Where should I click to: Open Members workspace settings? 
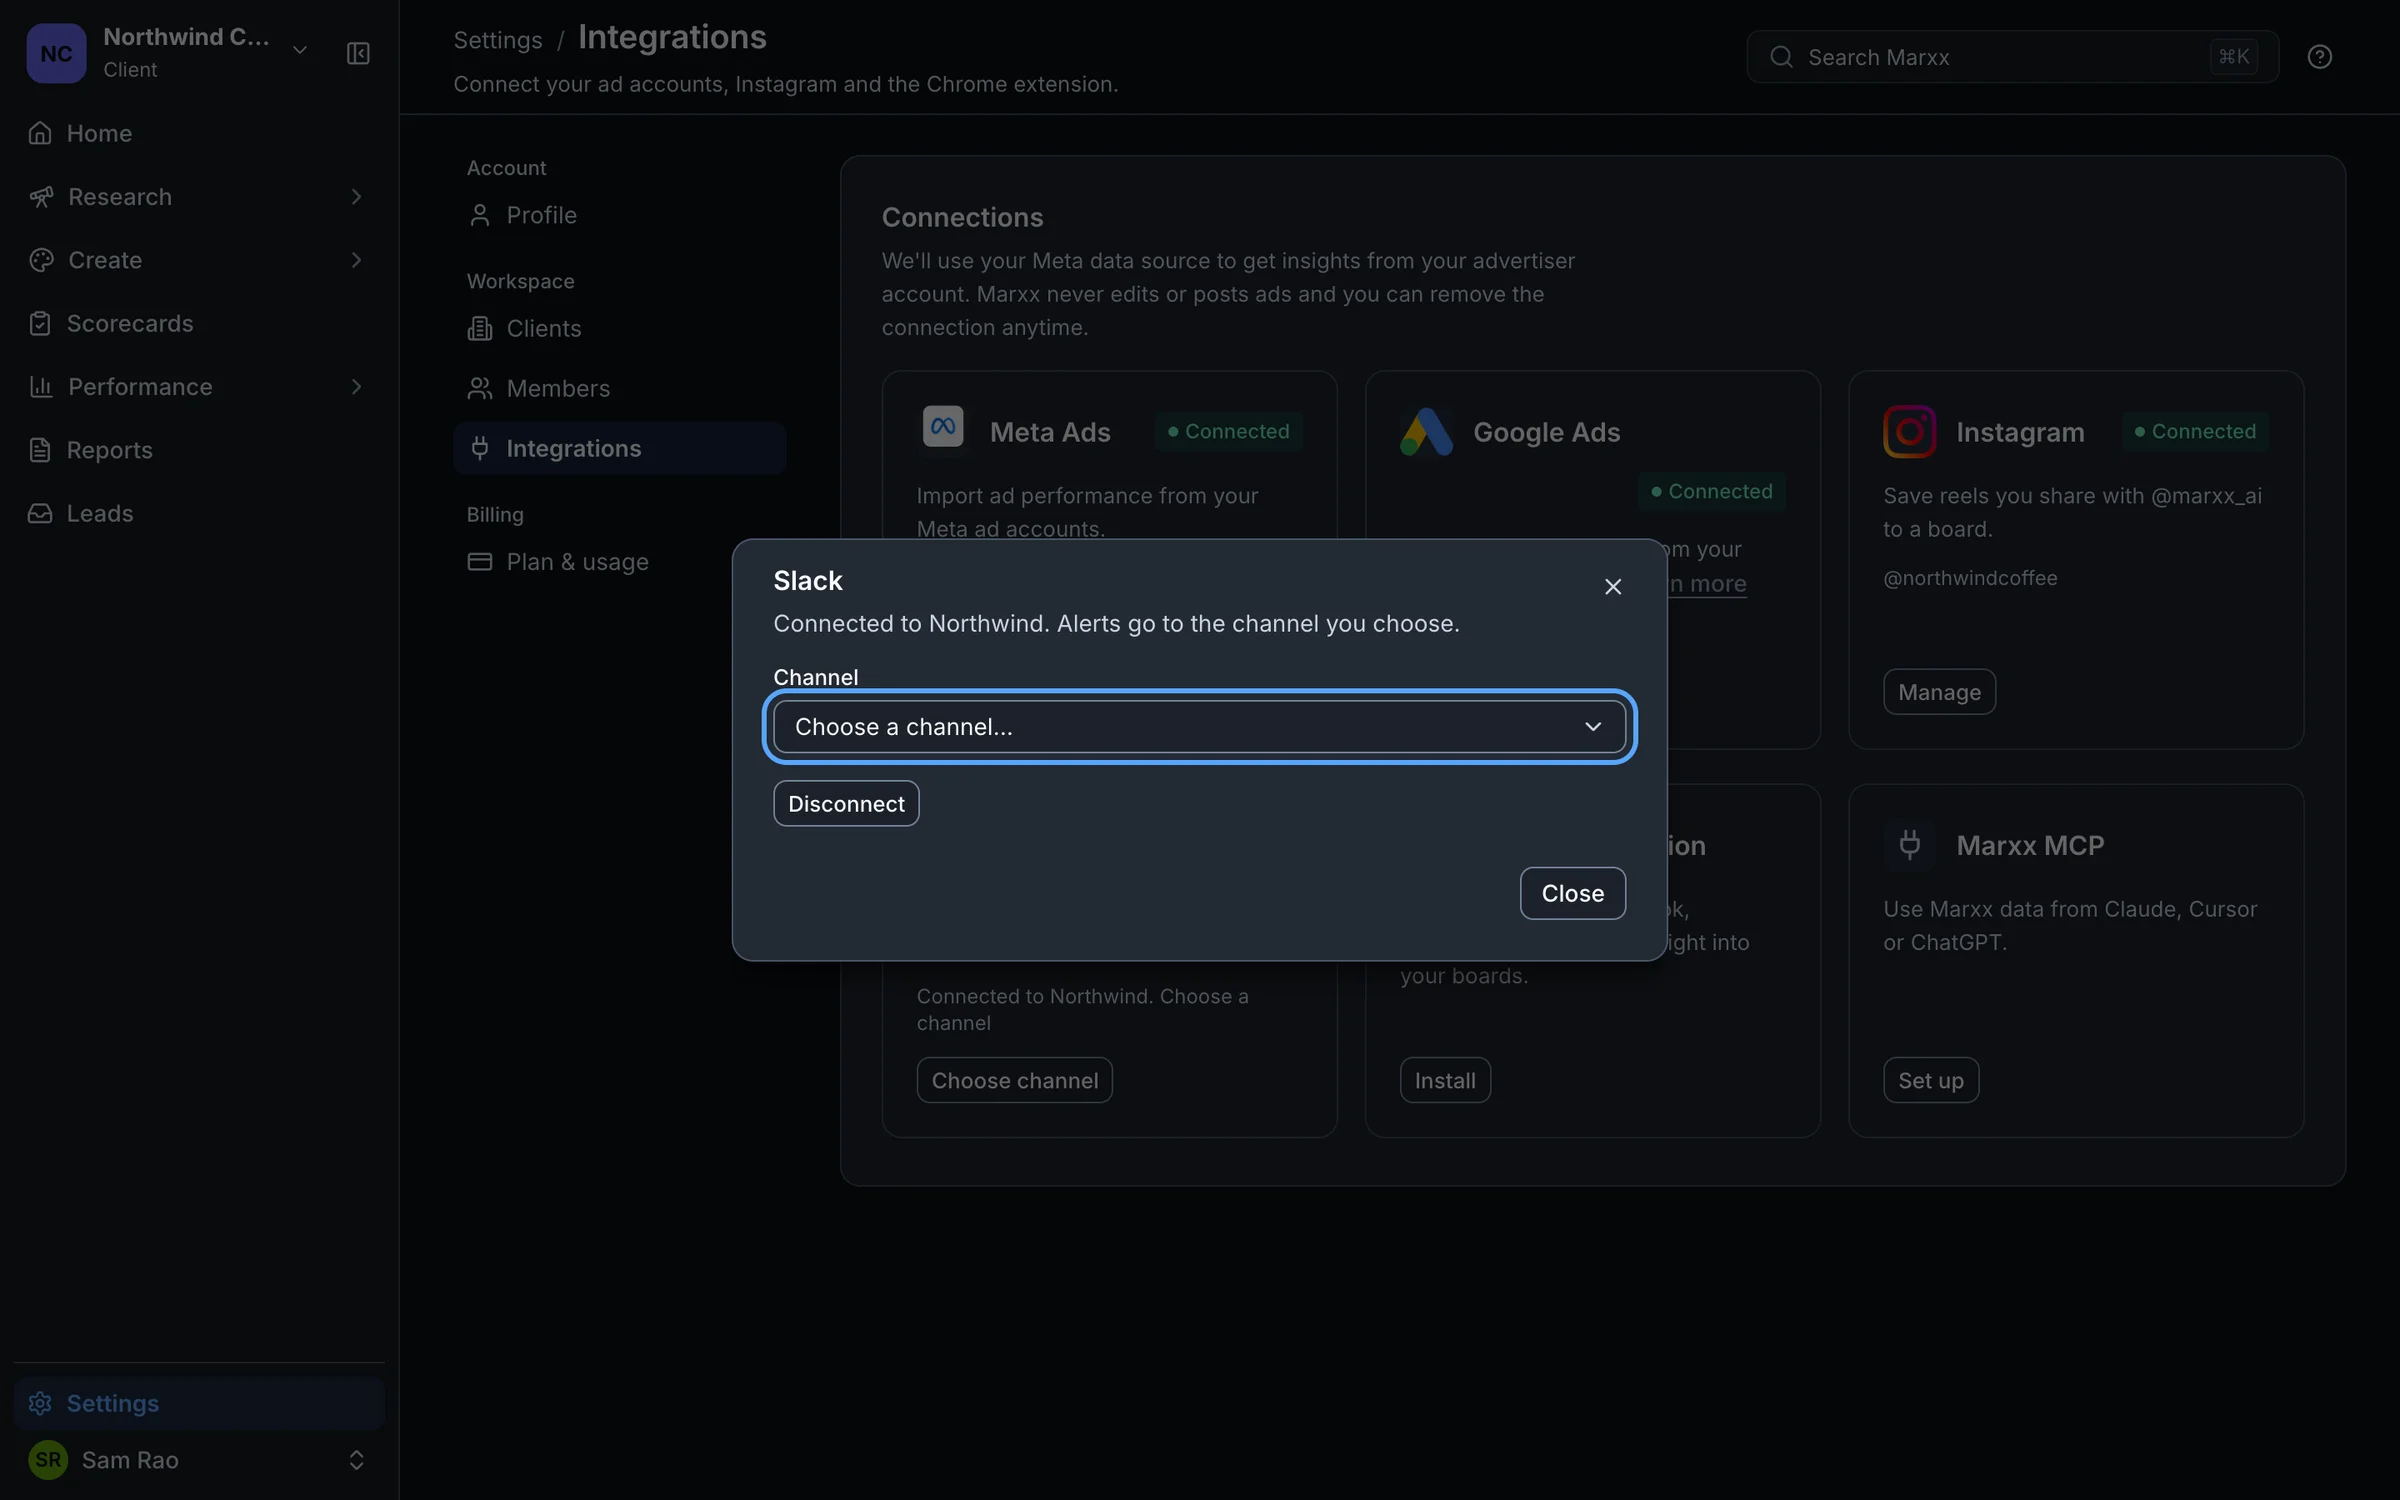tap(619, 388)
